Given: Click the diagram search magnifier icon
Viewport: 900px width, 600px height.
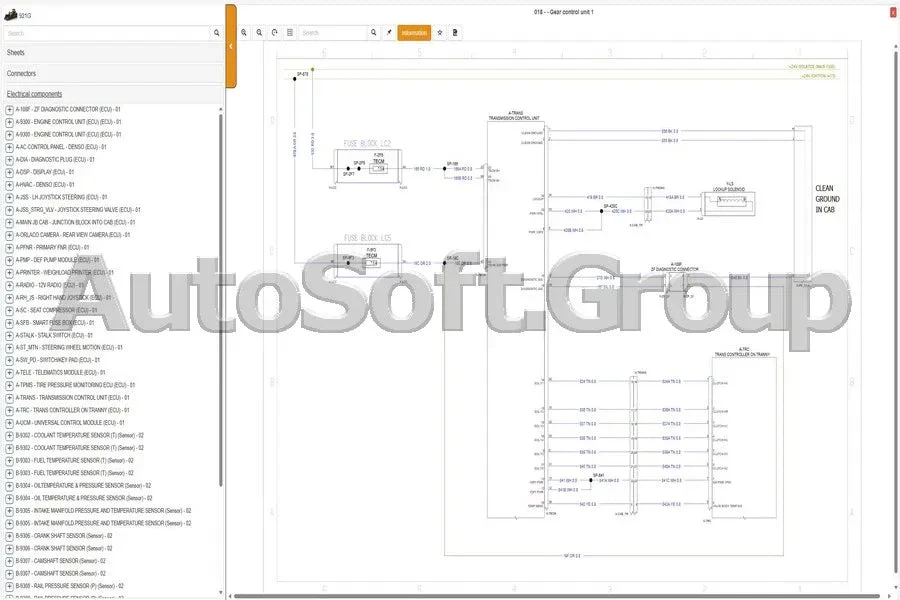Looking at the screenshot, I should coord(374,33).
